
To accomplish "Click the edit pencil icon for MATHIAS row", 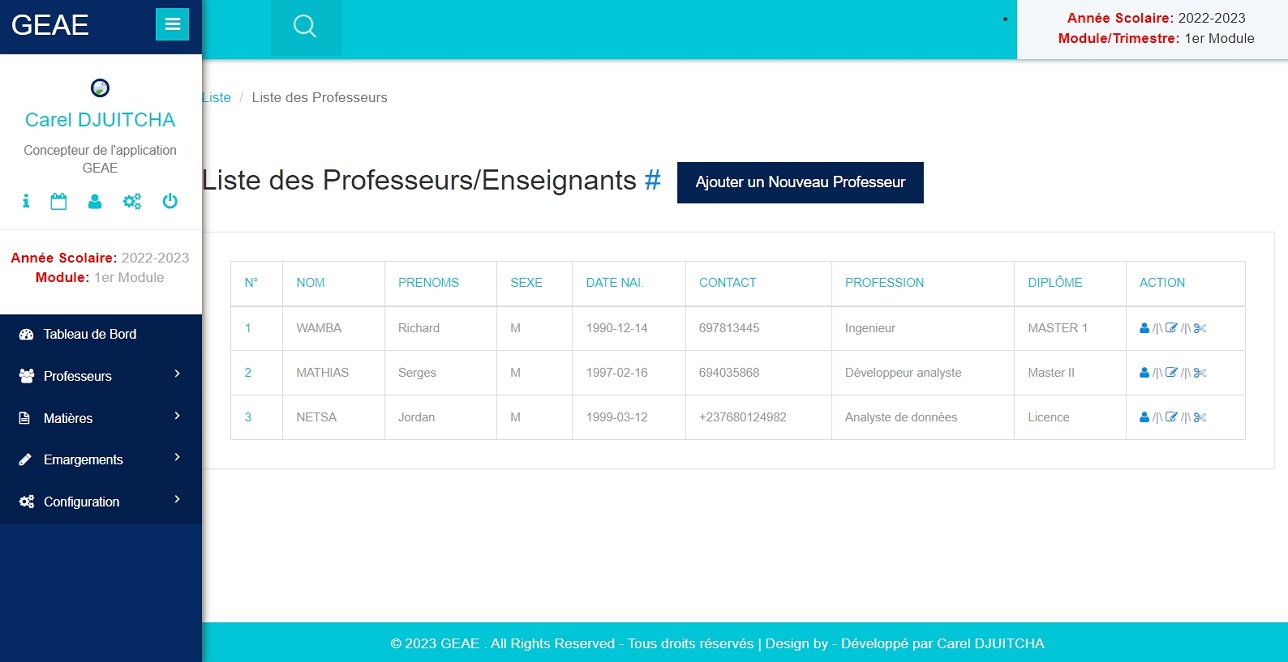I will tap(1172, 373).
